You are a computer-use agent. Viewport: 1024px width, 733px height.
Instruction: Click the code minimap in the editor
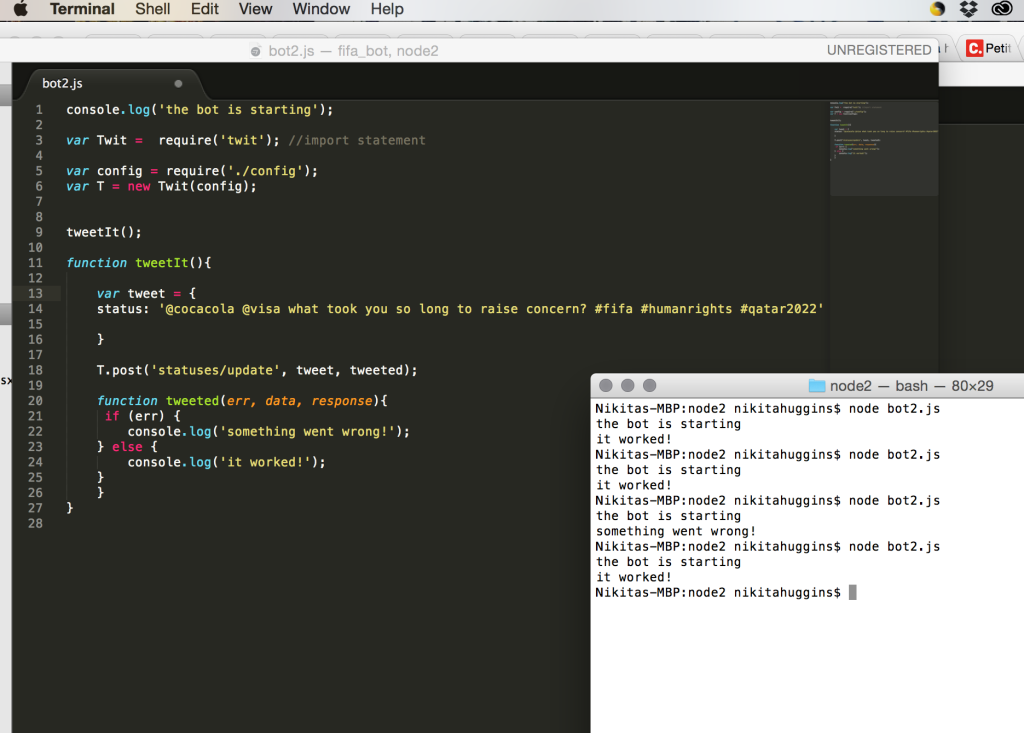tap(884, 148)
